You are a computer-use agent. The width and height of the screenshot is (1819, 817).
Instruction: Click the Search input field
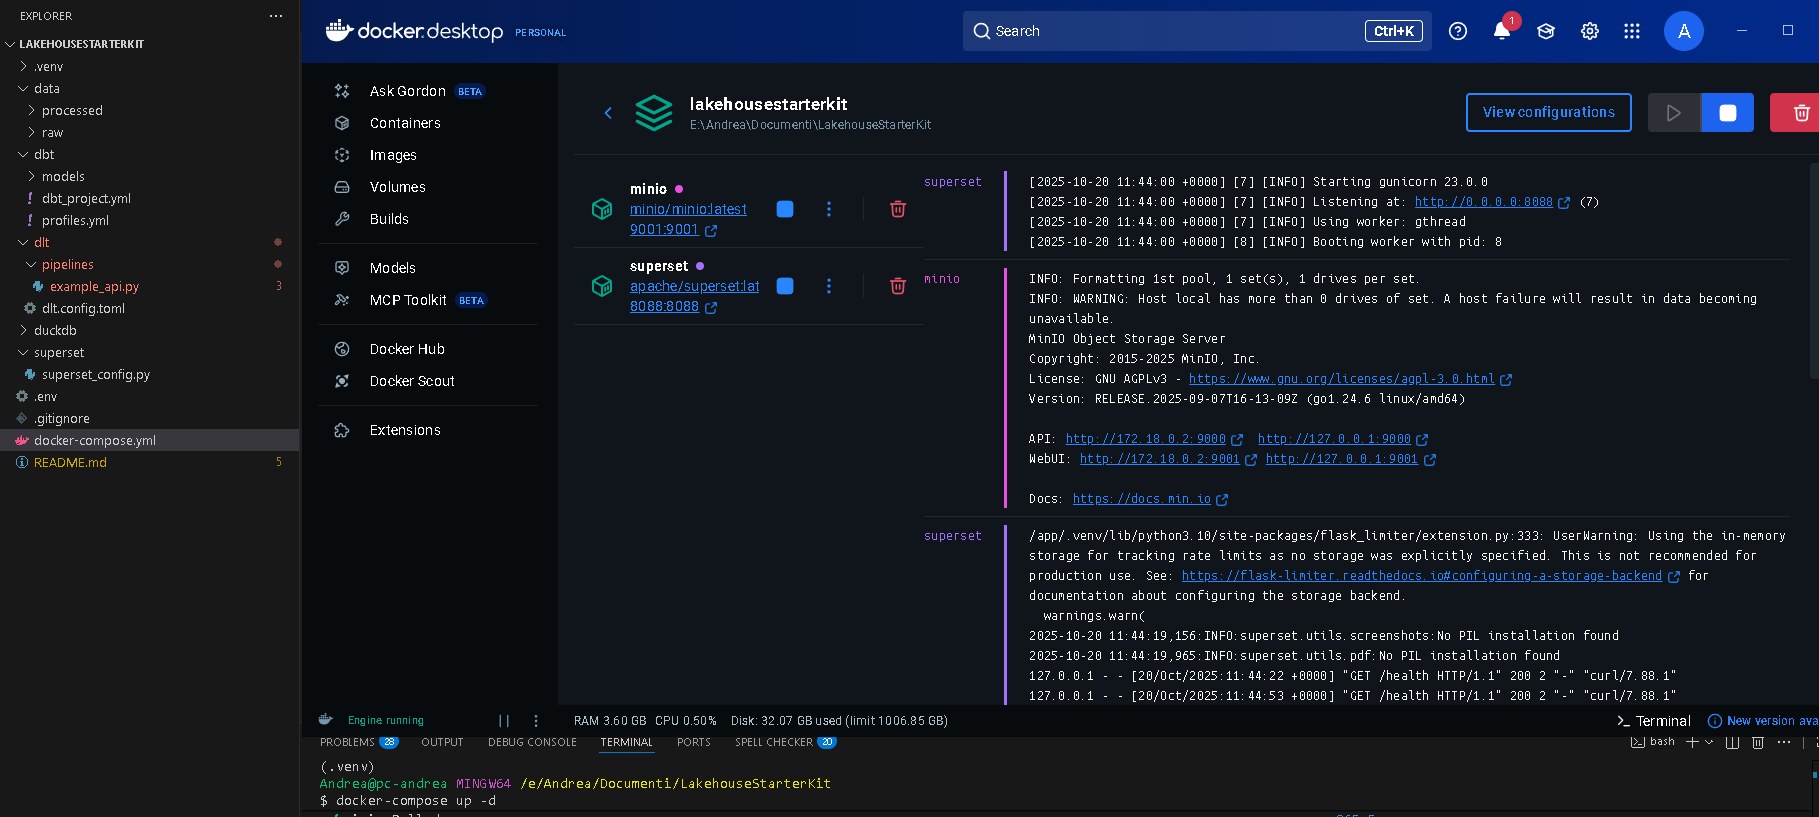1197,31
